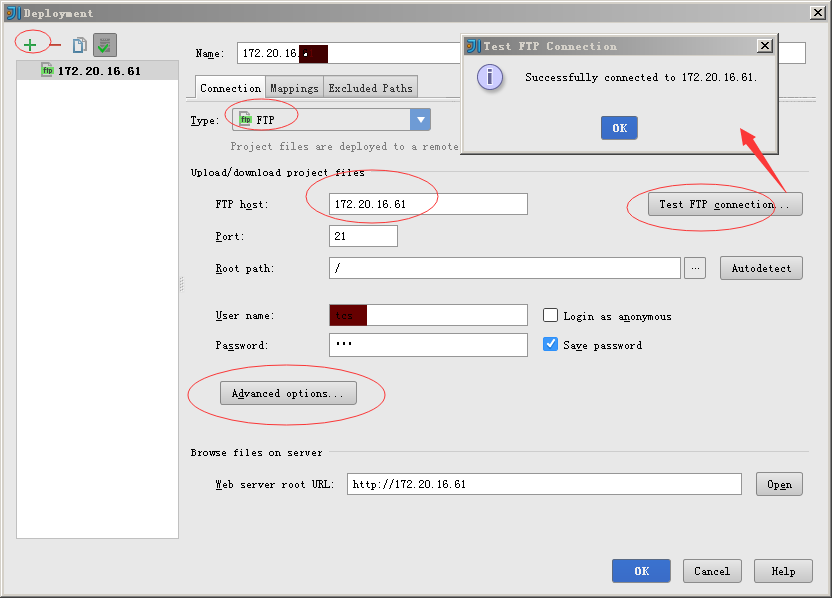Viewport: 832px width, 598px height.
Task: Click the Open button next to URL
Action: pos(779,484)
